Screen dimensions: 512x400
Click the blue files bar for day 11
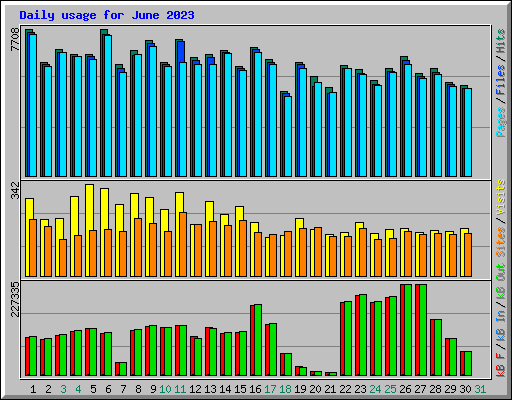181,52
